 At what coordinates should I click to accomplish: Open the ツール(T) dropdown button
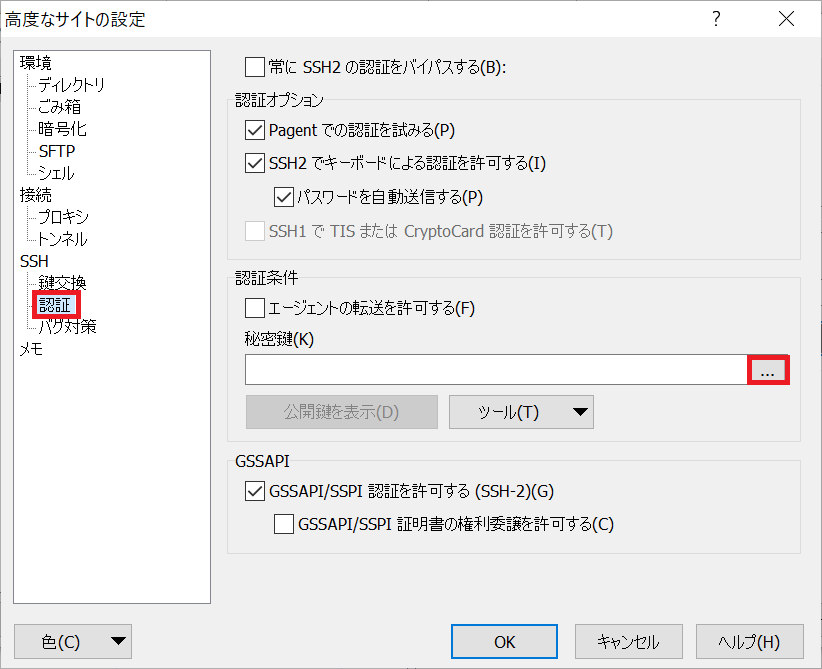pyautogui.click(x=521, y=412)
